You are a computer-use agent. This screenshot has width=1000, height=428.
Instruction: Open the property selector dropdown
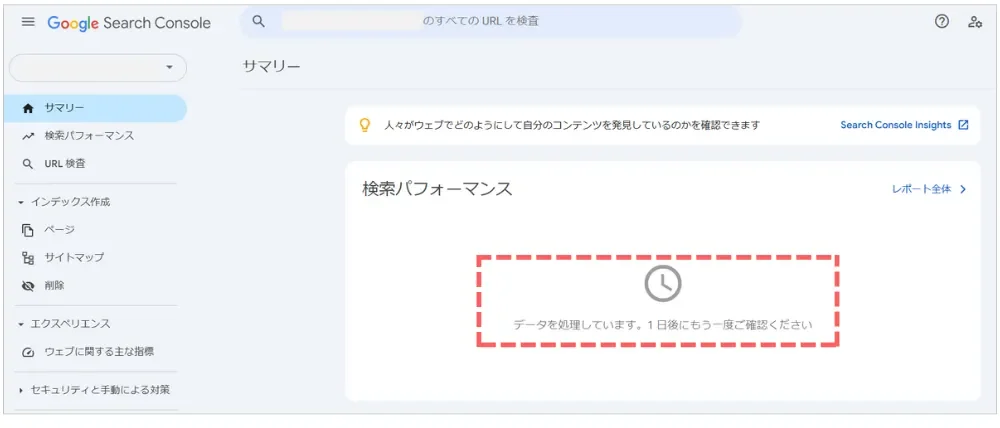[98, 68]
